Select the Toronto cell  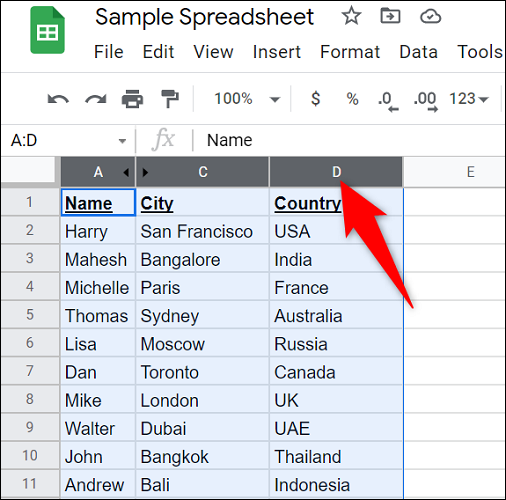(203, 372)
